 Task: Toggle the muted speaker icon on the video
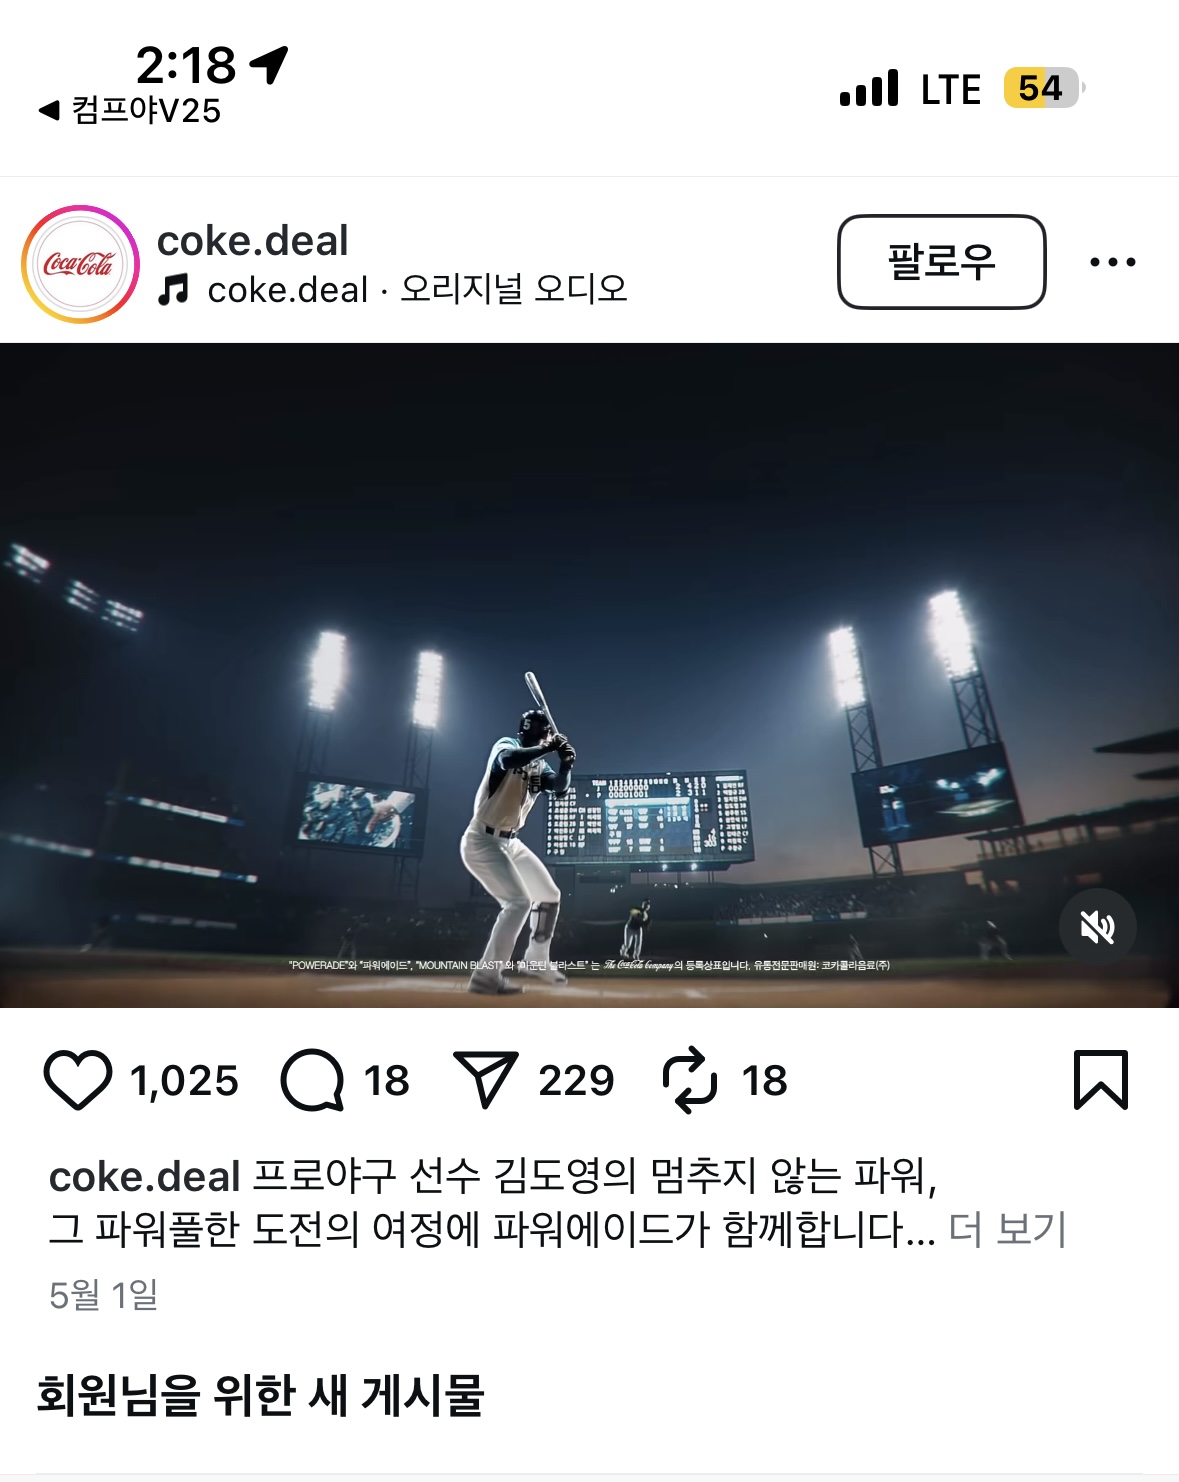pyautogui.click(x=1098, y=927)
